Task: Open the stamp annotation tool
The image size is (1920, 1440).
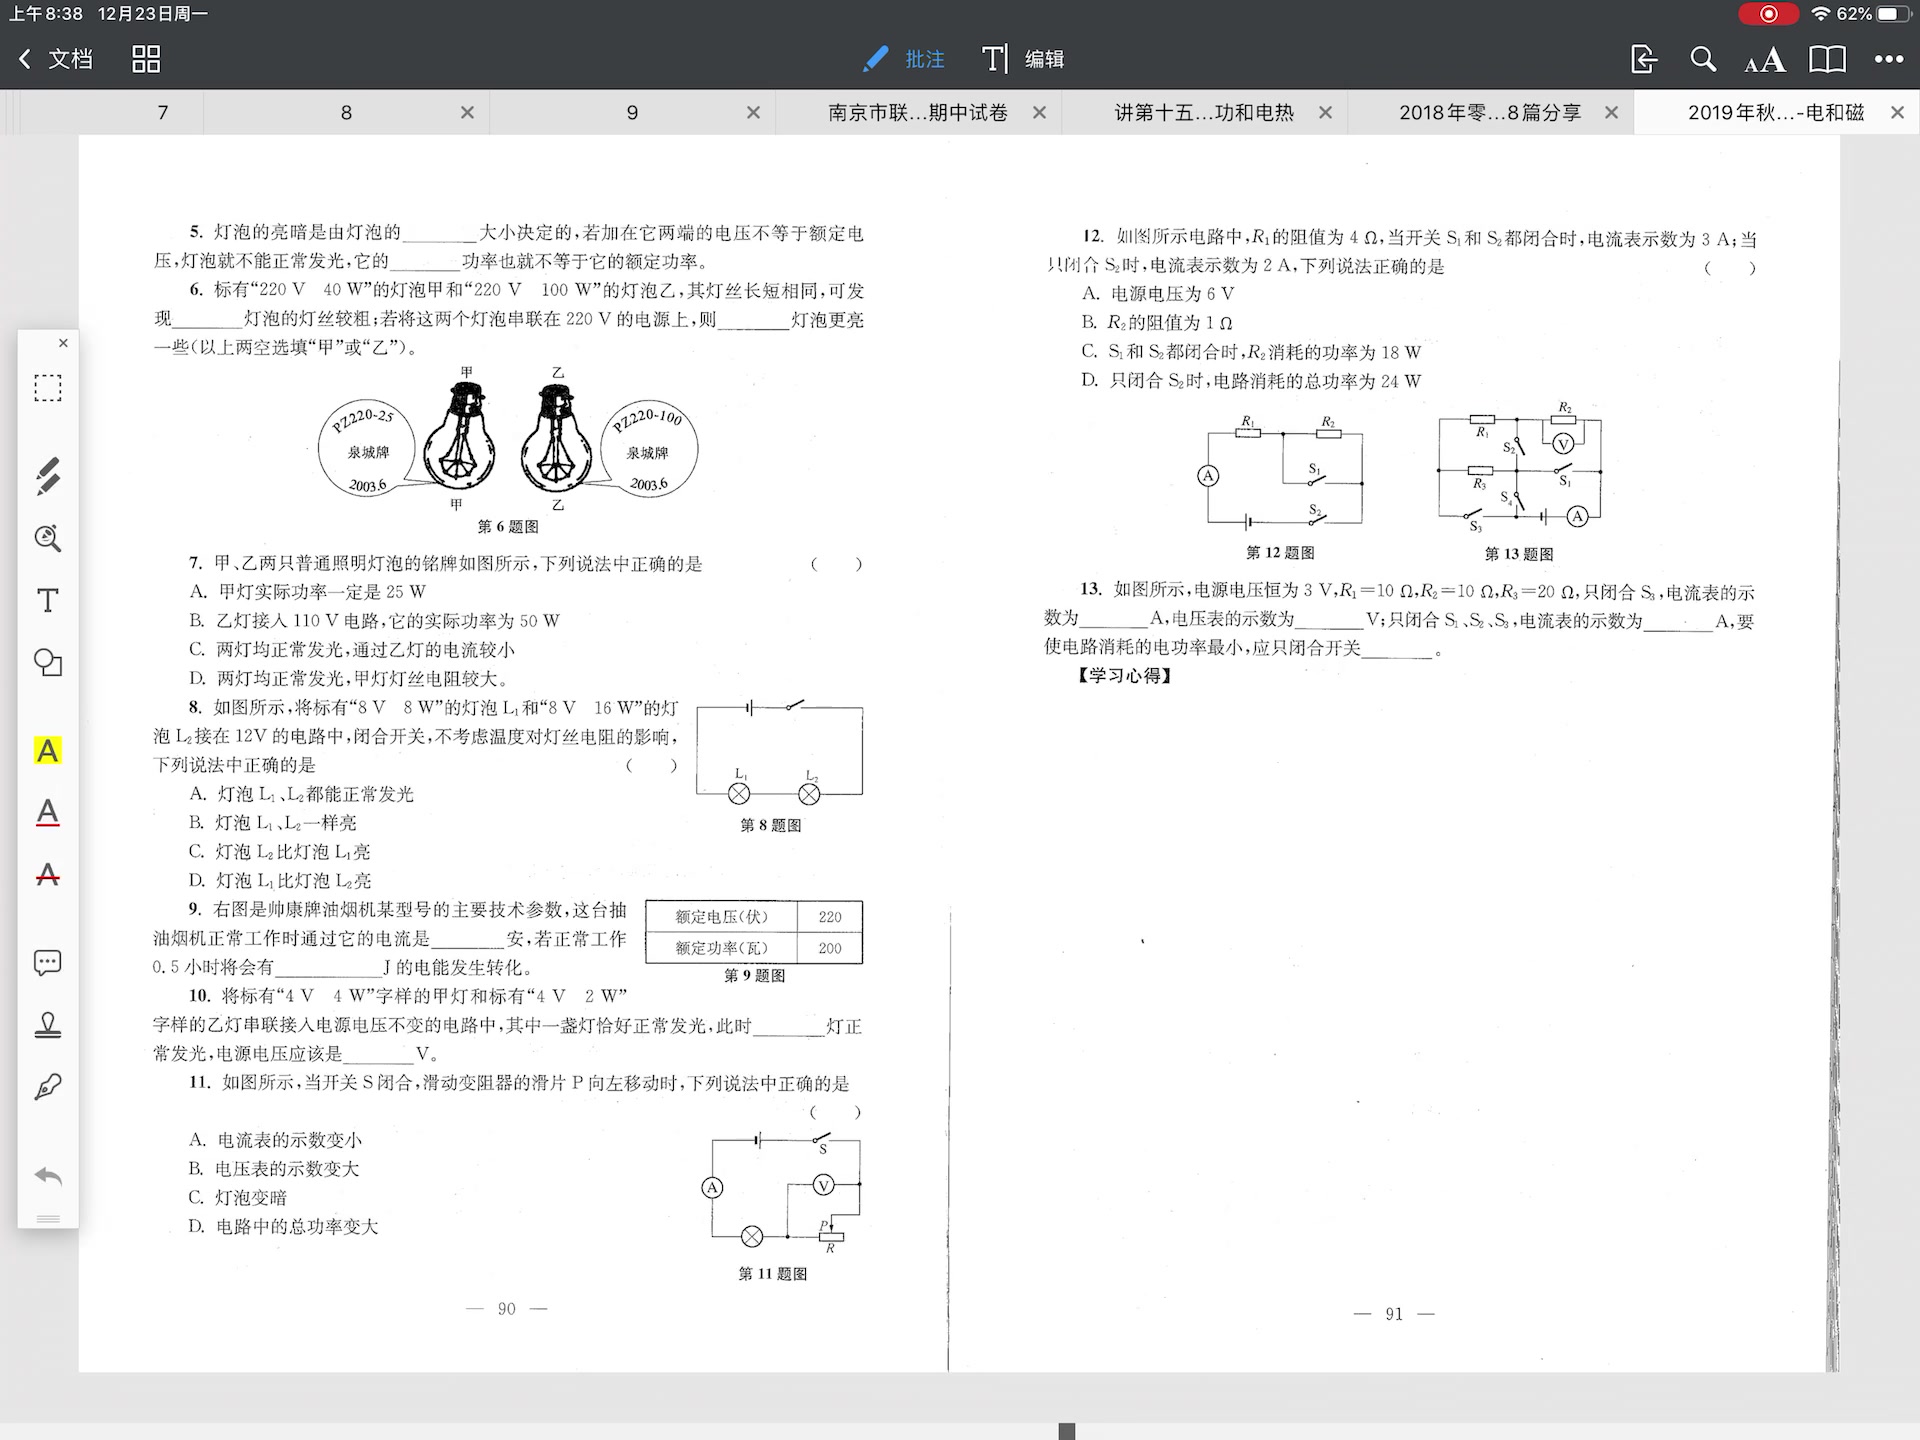Action: click(47, 1024)
